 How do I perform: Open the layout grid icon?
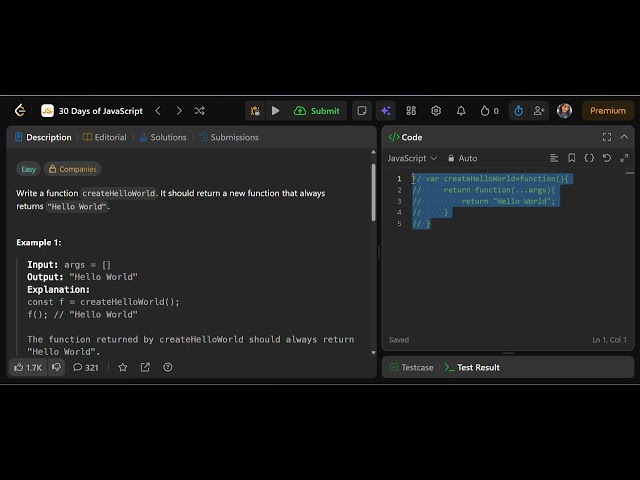411,111
